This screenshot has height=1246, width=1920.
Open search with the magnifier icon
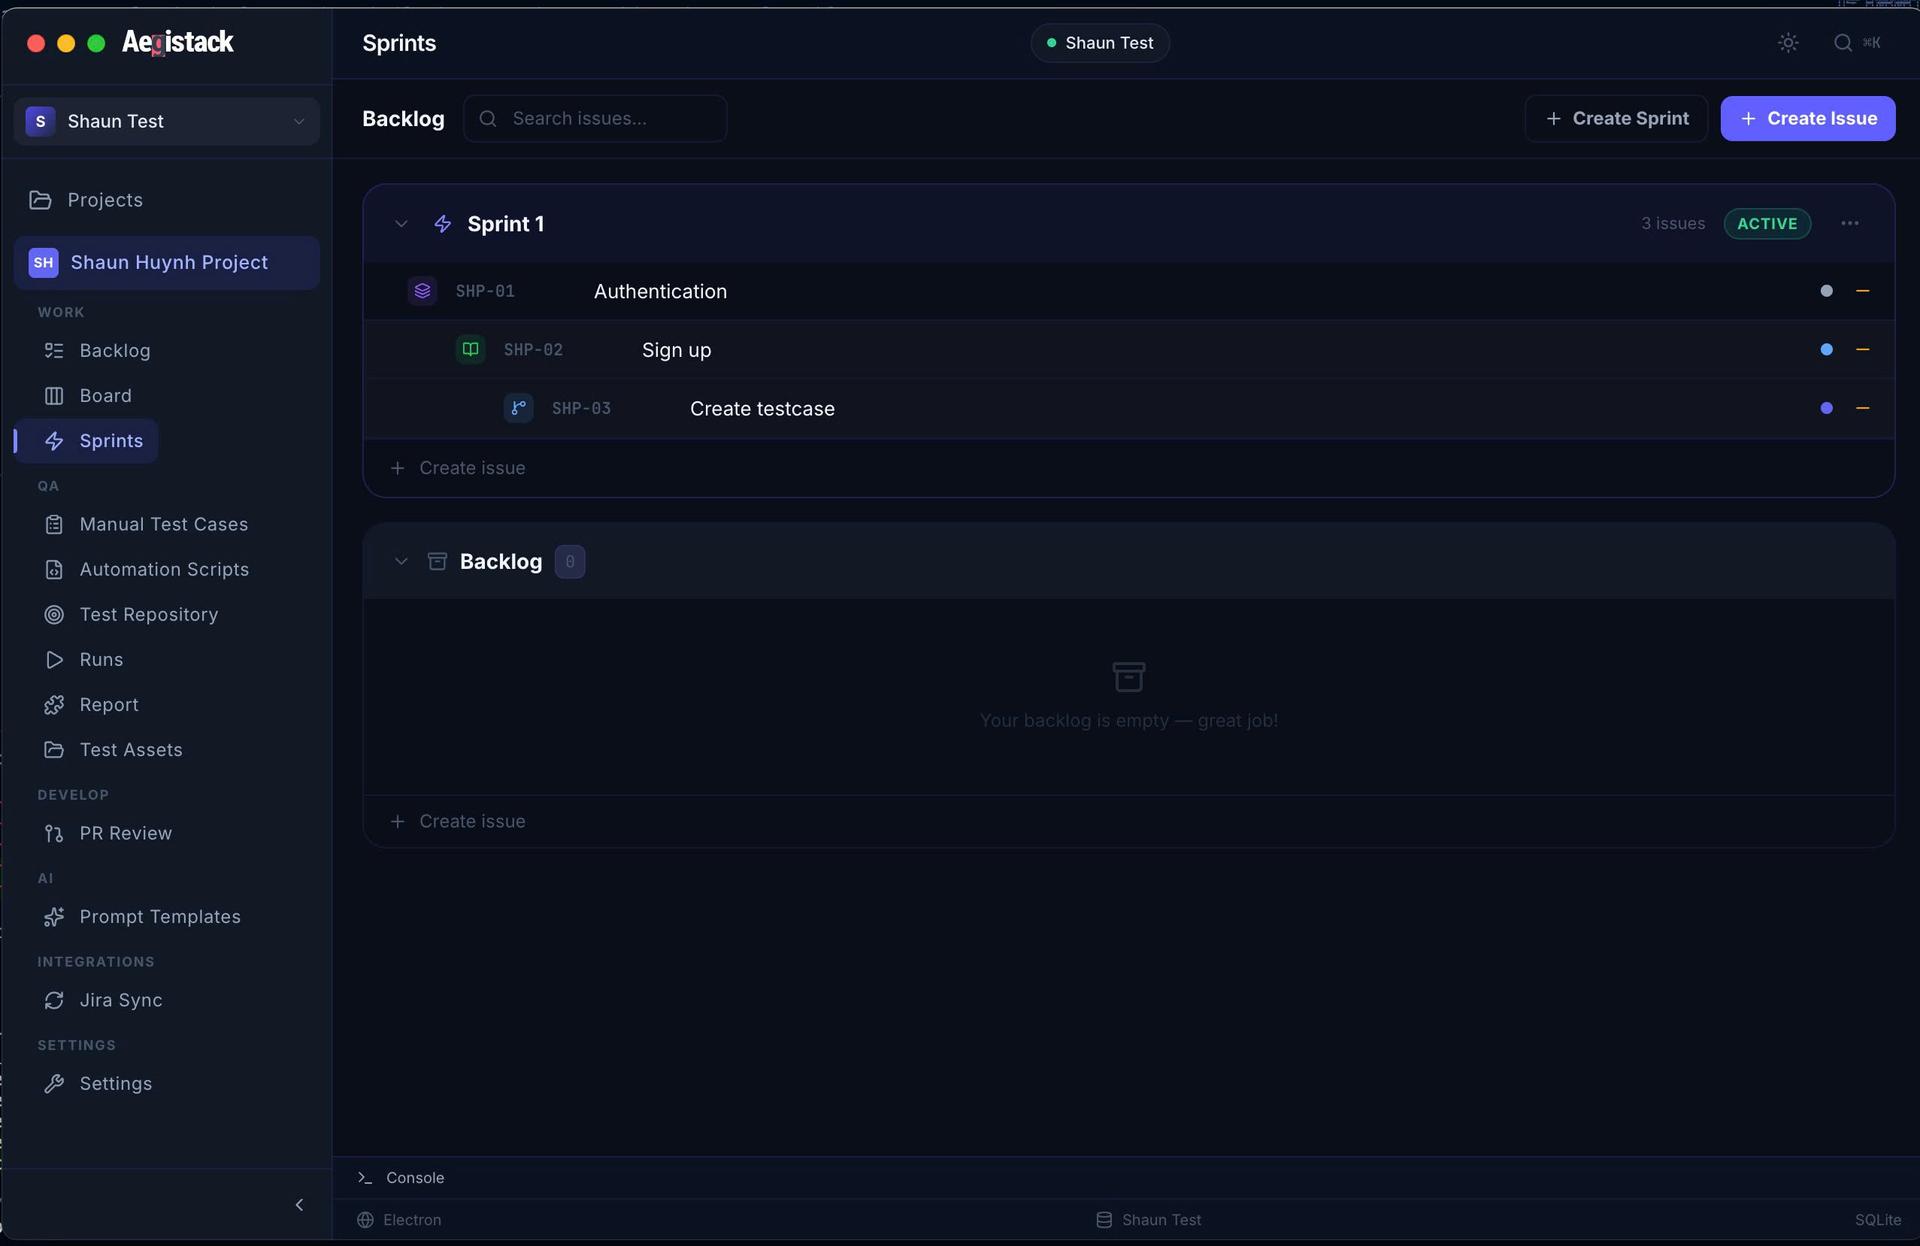click(x=1842, y=43)
